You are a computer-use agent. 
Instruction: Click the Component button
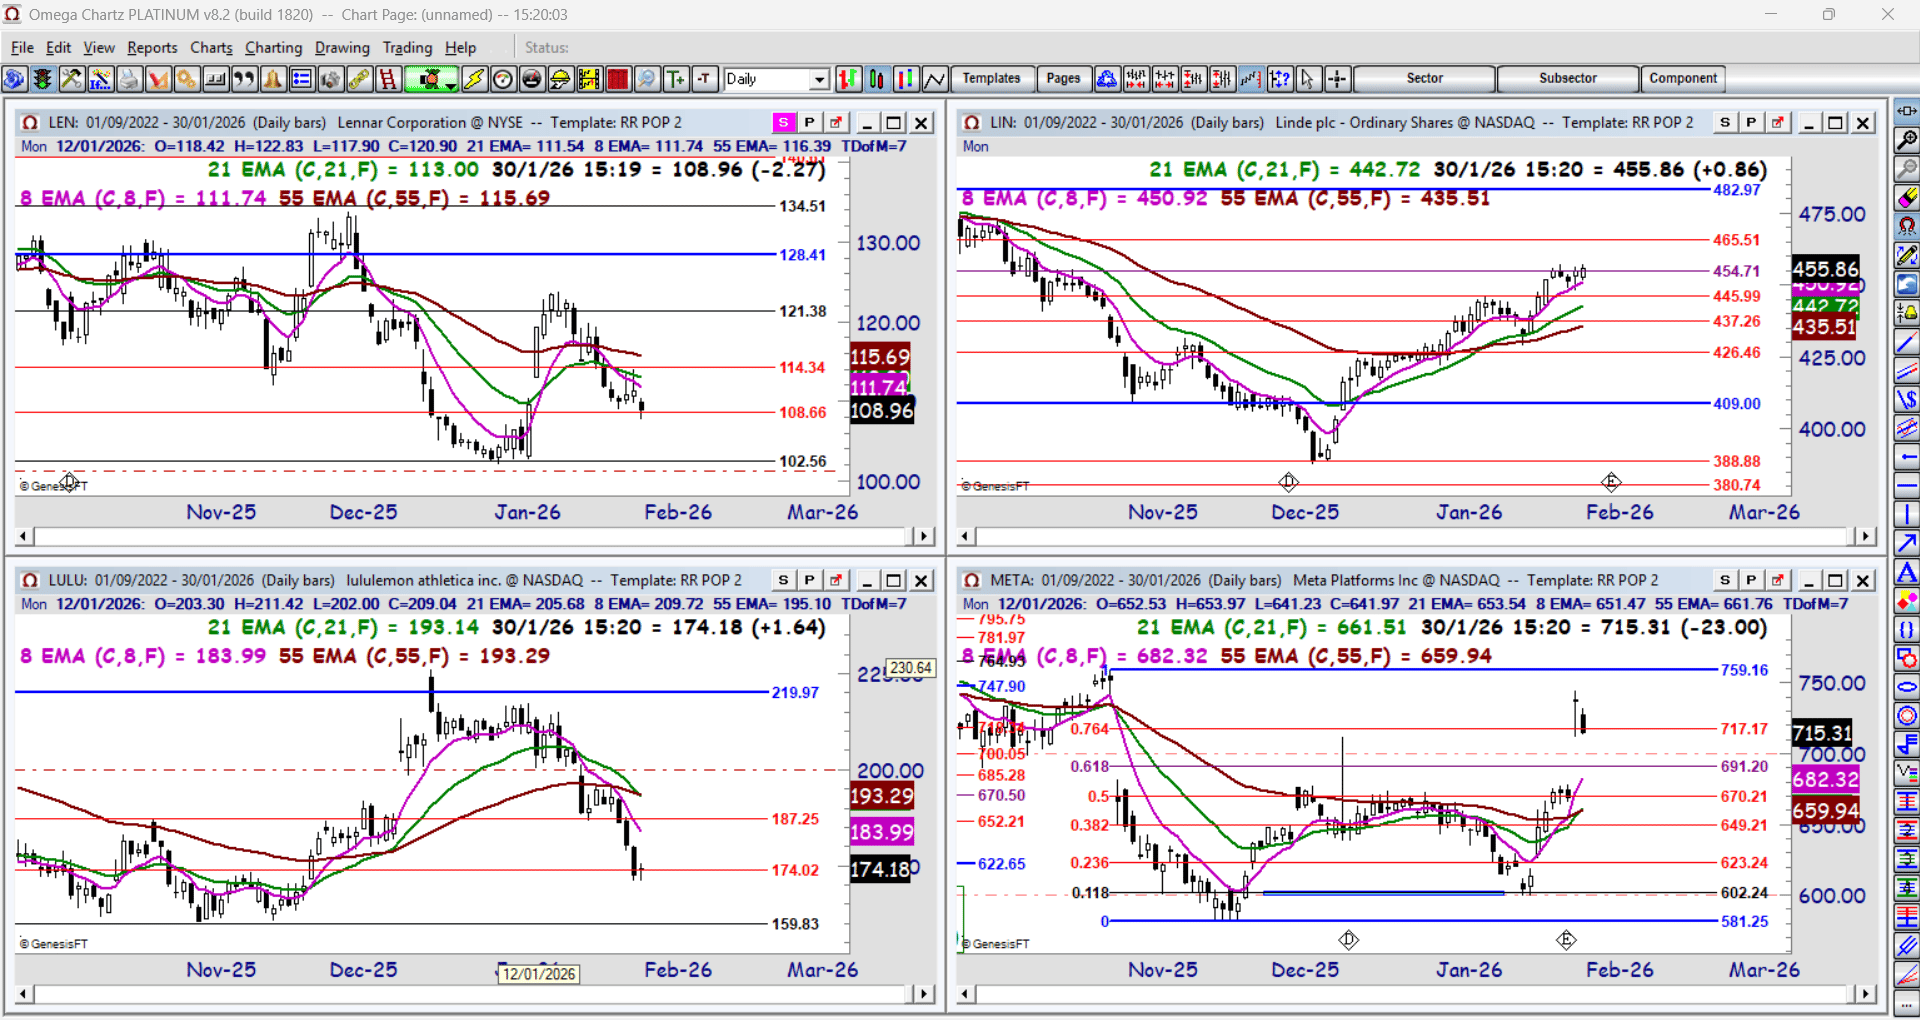pyautogui.click(x=1683, y=79)
